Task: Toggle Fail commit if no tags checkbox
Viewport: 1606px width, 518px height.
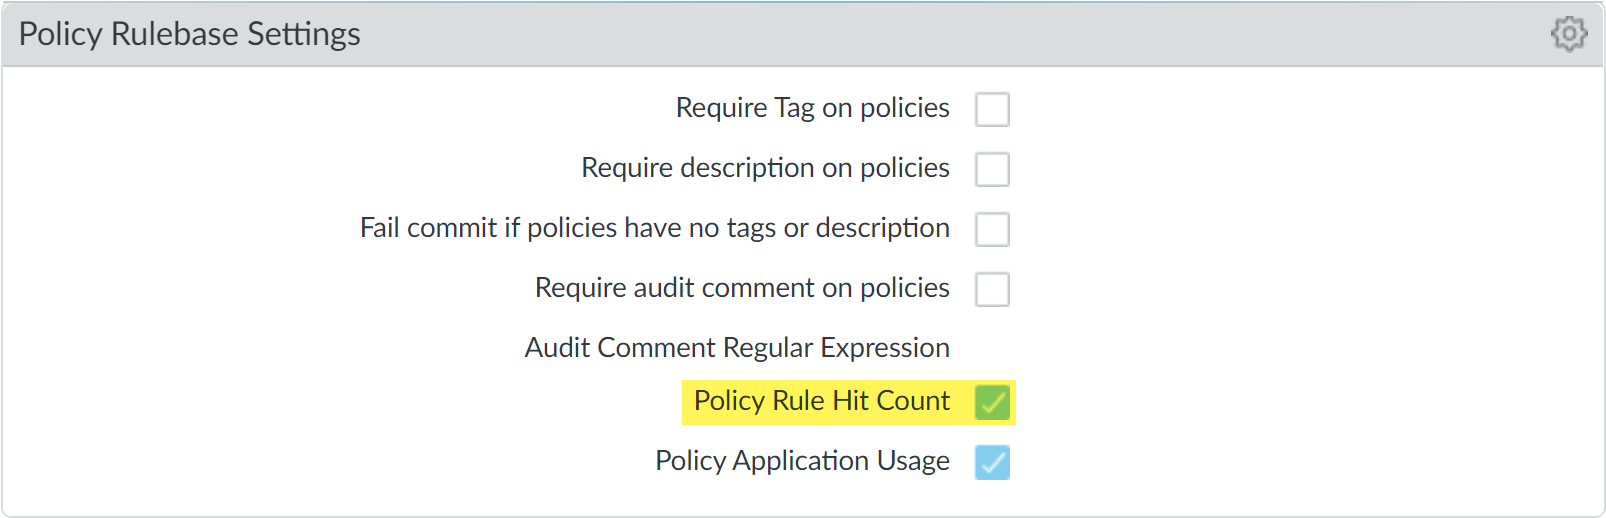Action: point(992,229)
